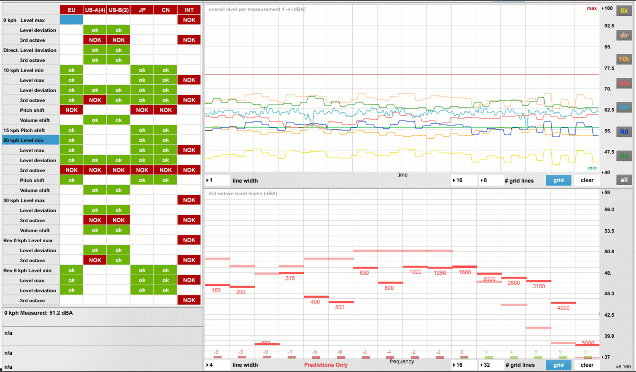636x372 pixels.
Task: Open the 16 grid lines dropdown, upper chart
Action: pos(464,180)
